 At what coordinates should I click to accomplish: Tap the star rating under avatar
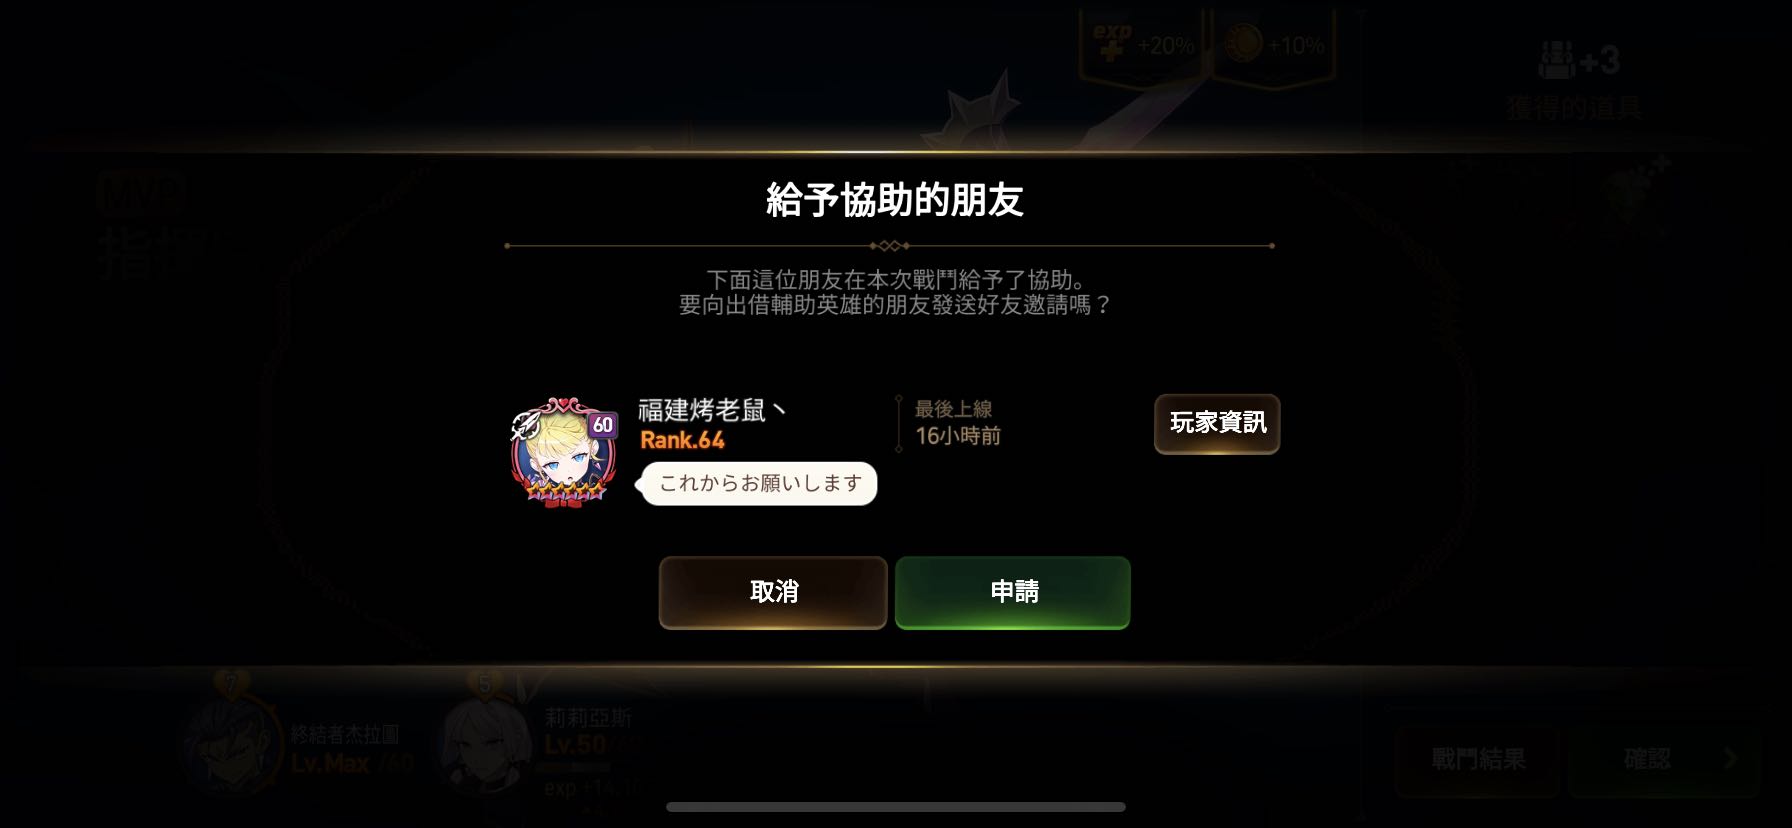[x=565, y=491]
